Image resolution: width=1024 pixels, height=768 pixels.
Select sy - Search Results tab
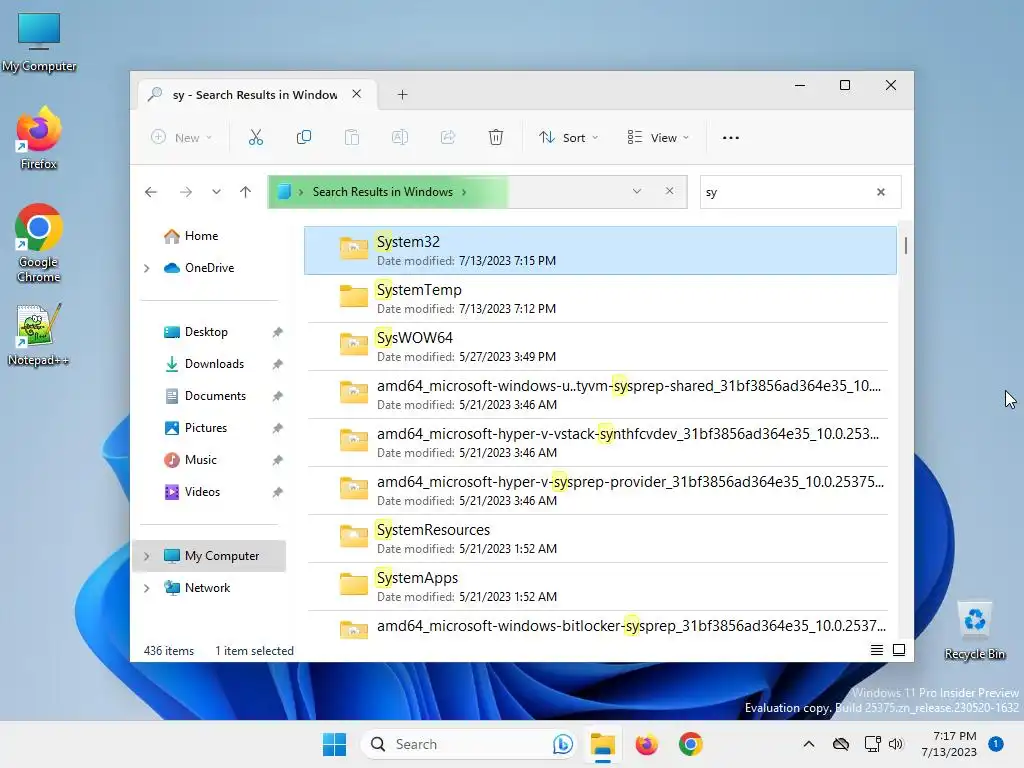pos(255,95)
